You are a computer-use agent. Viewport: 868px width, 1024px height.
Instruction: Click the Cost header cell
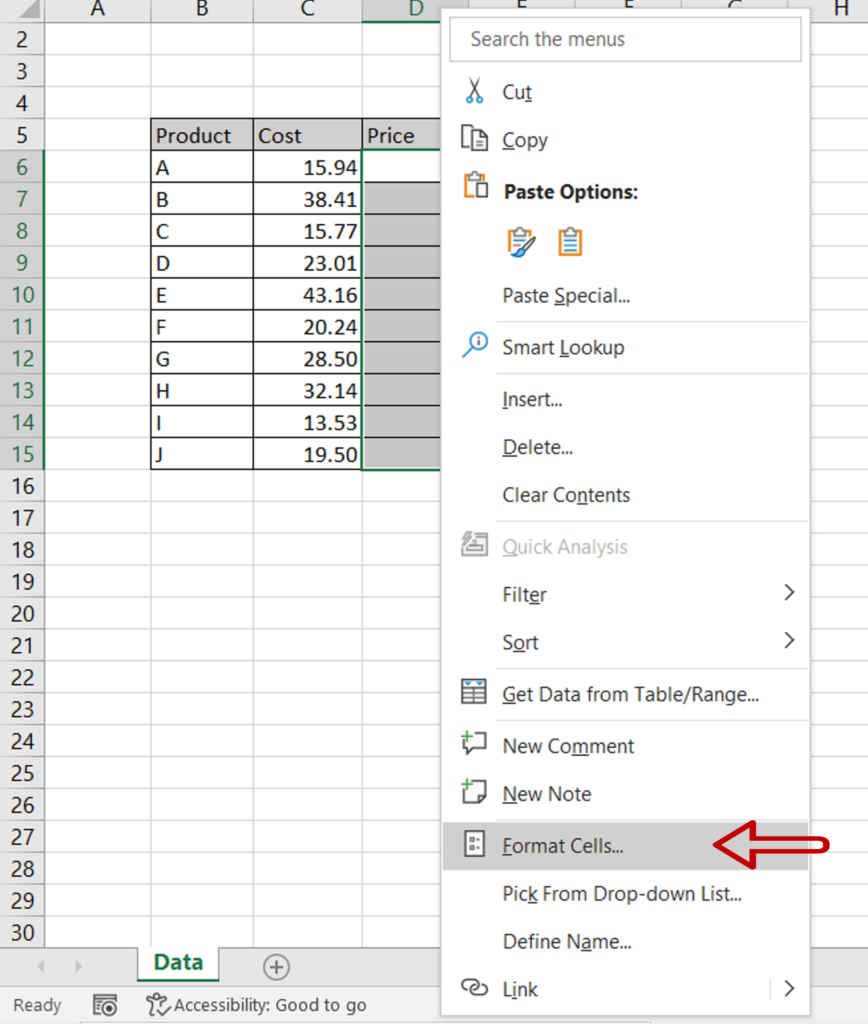(x=308, y=135)
